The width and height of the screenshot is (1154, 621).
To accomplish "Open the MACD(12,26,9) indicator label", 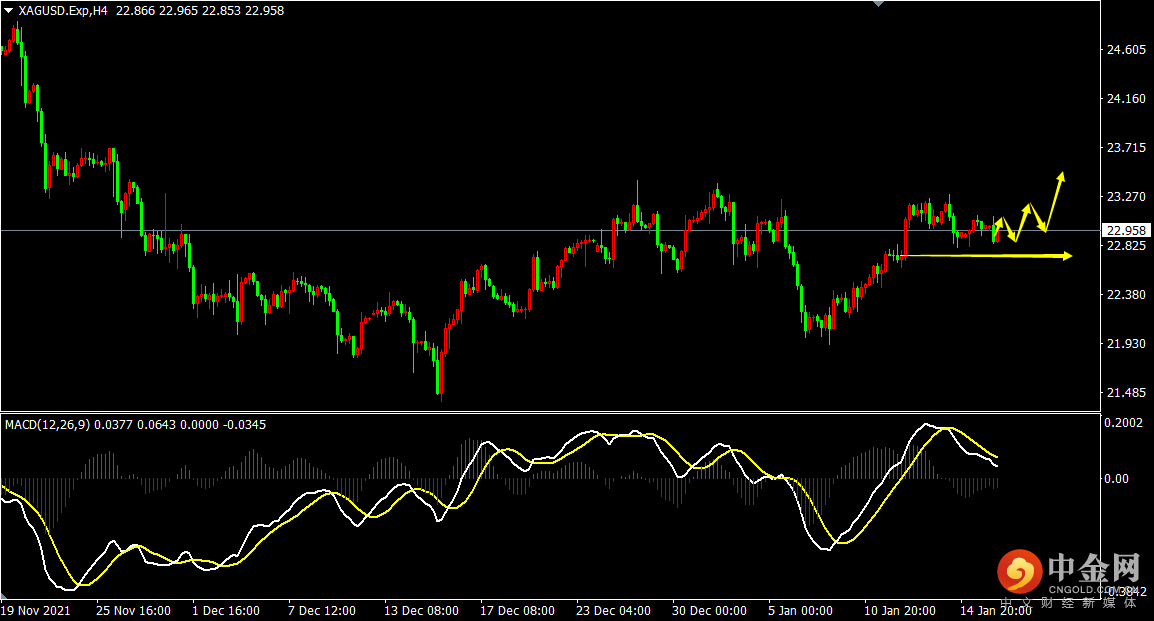I will click(x=48, y=425).
